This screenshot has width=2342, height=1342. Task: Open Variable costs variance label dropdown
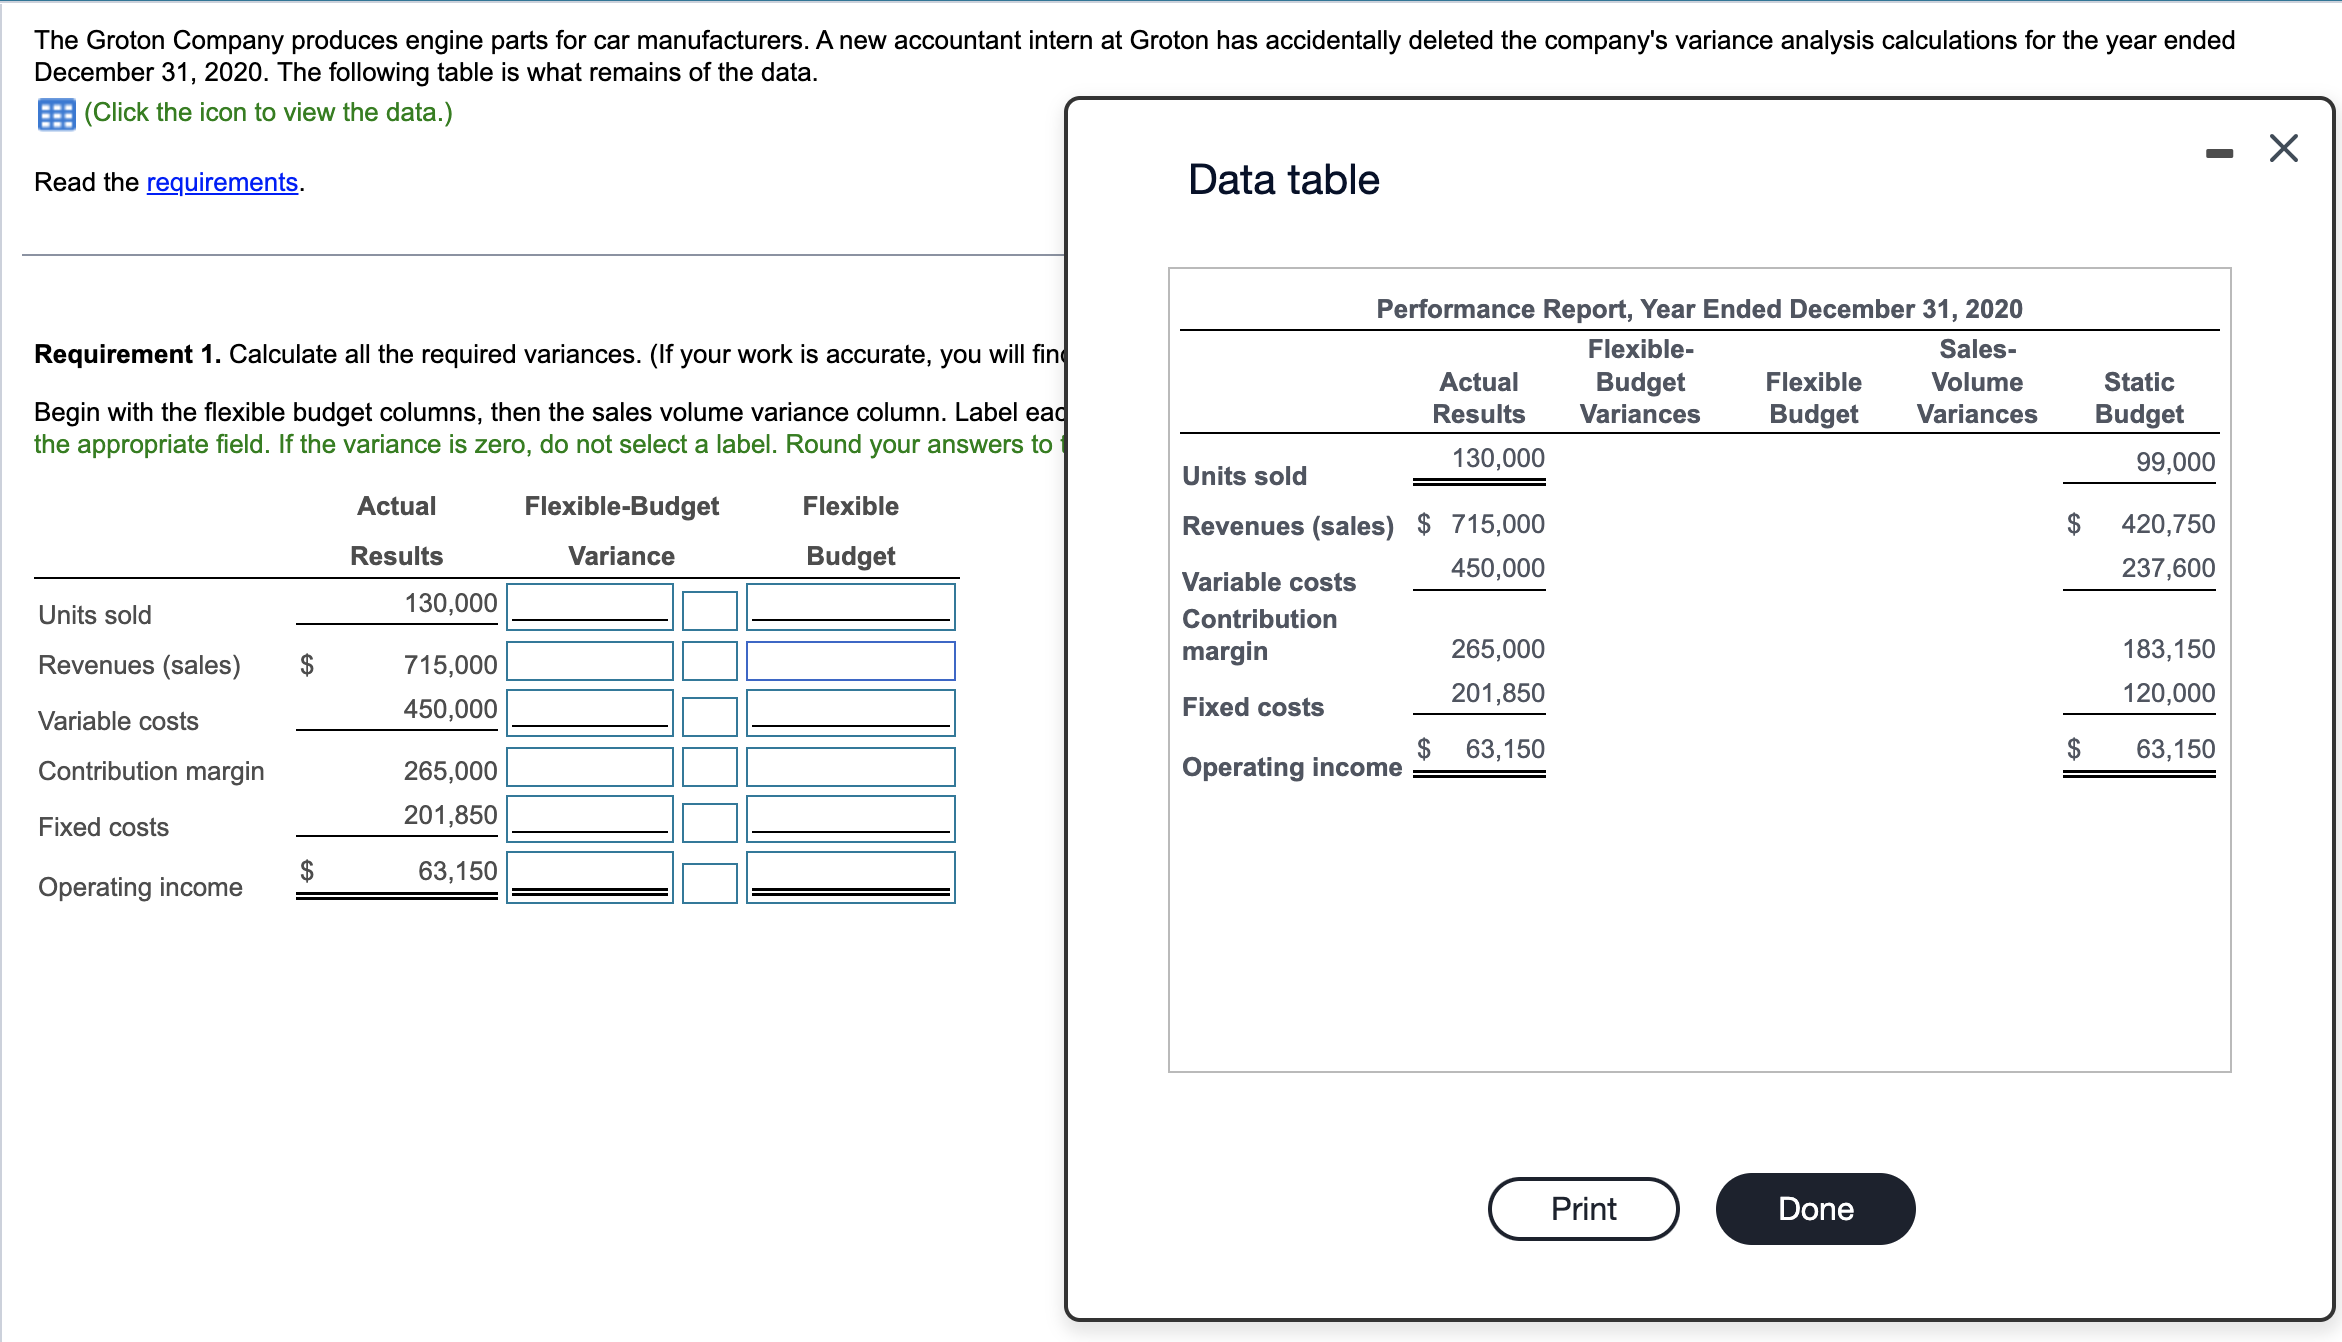(709, 716)
